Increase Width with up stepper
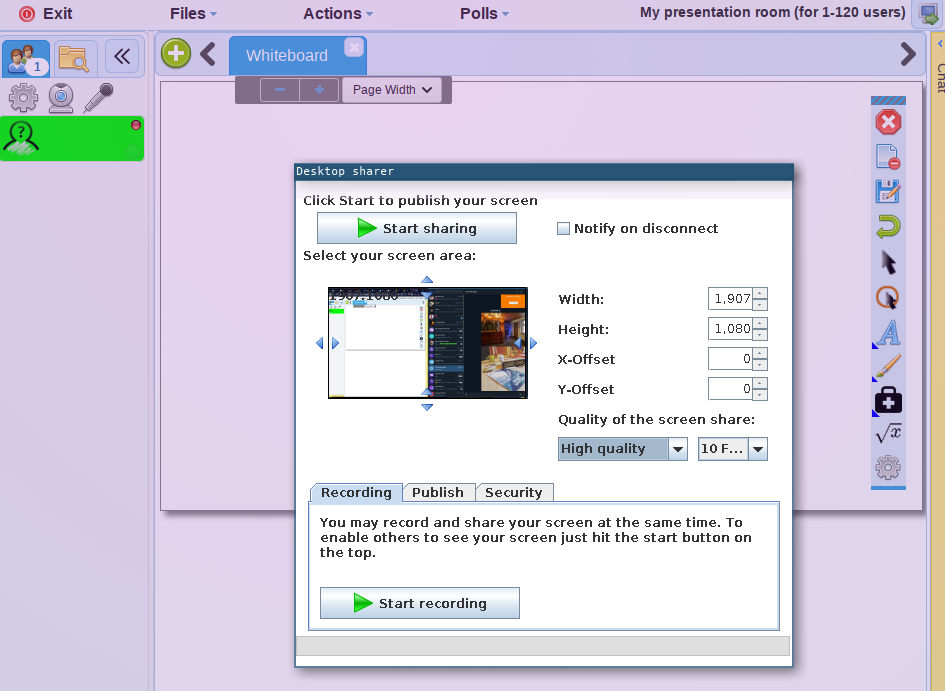Viewport: 945px width, 691px height. (x=760, y=293)
